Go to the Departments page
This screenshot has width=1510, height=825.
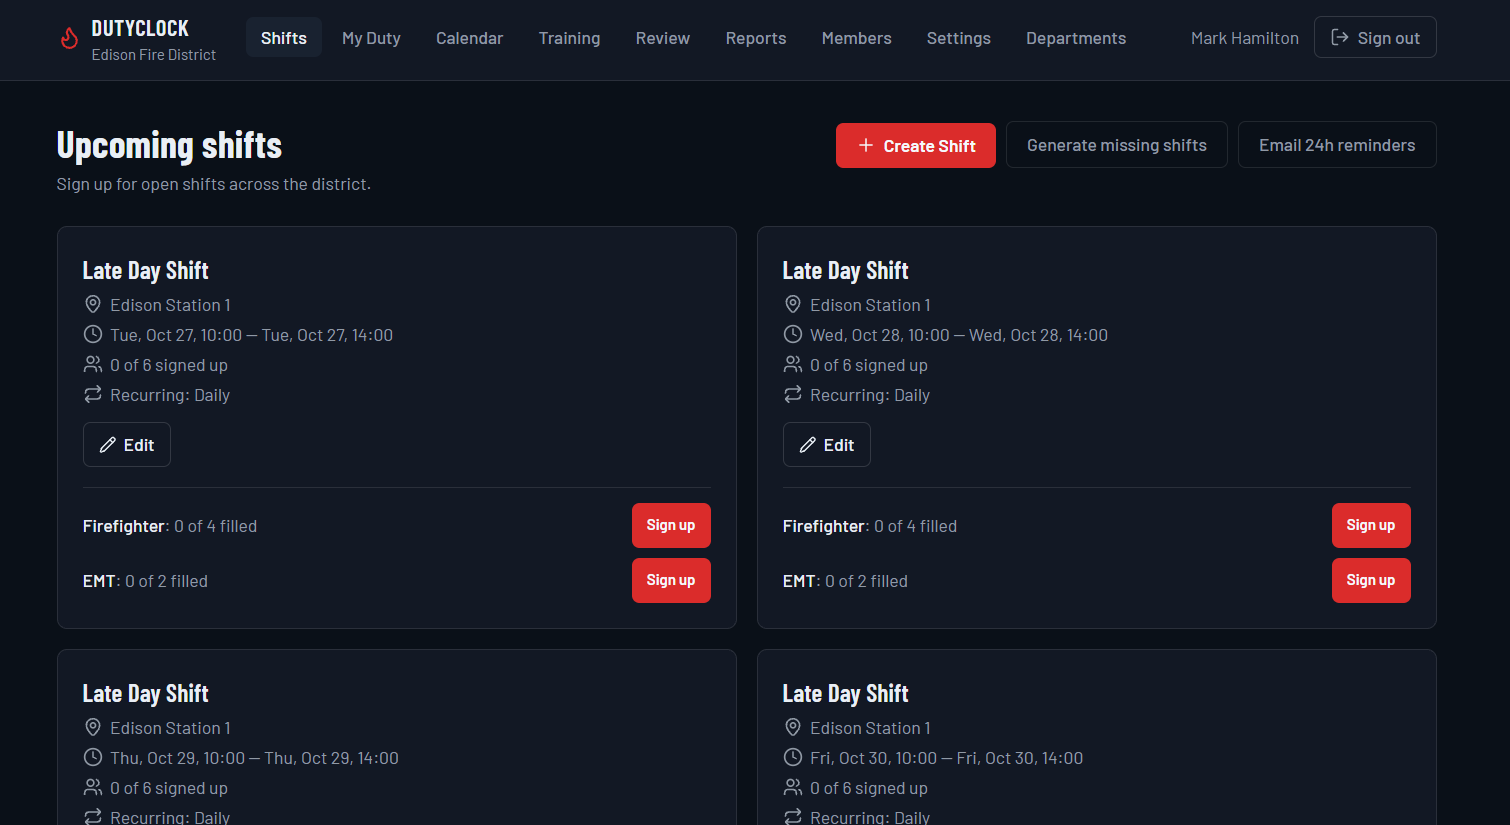[x=1076, y=38]
